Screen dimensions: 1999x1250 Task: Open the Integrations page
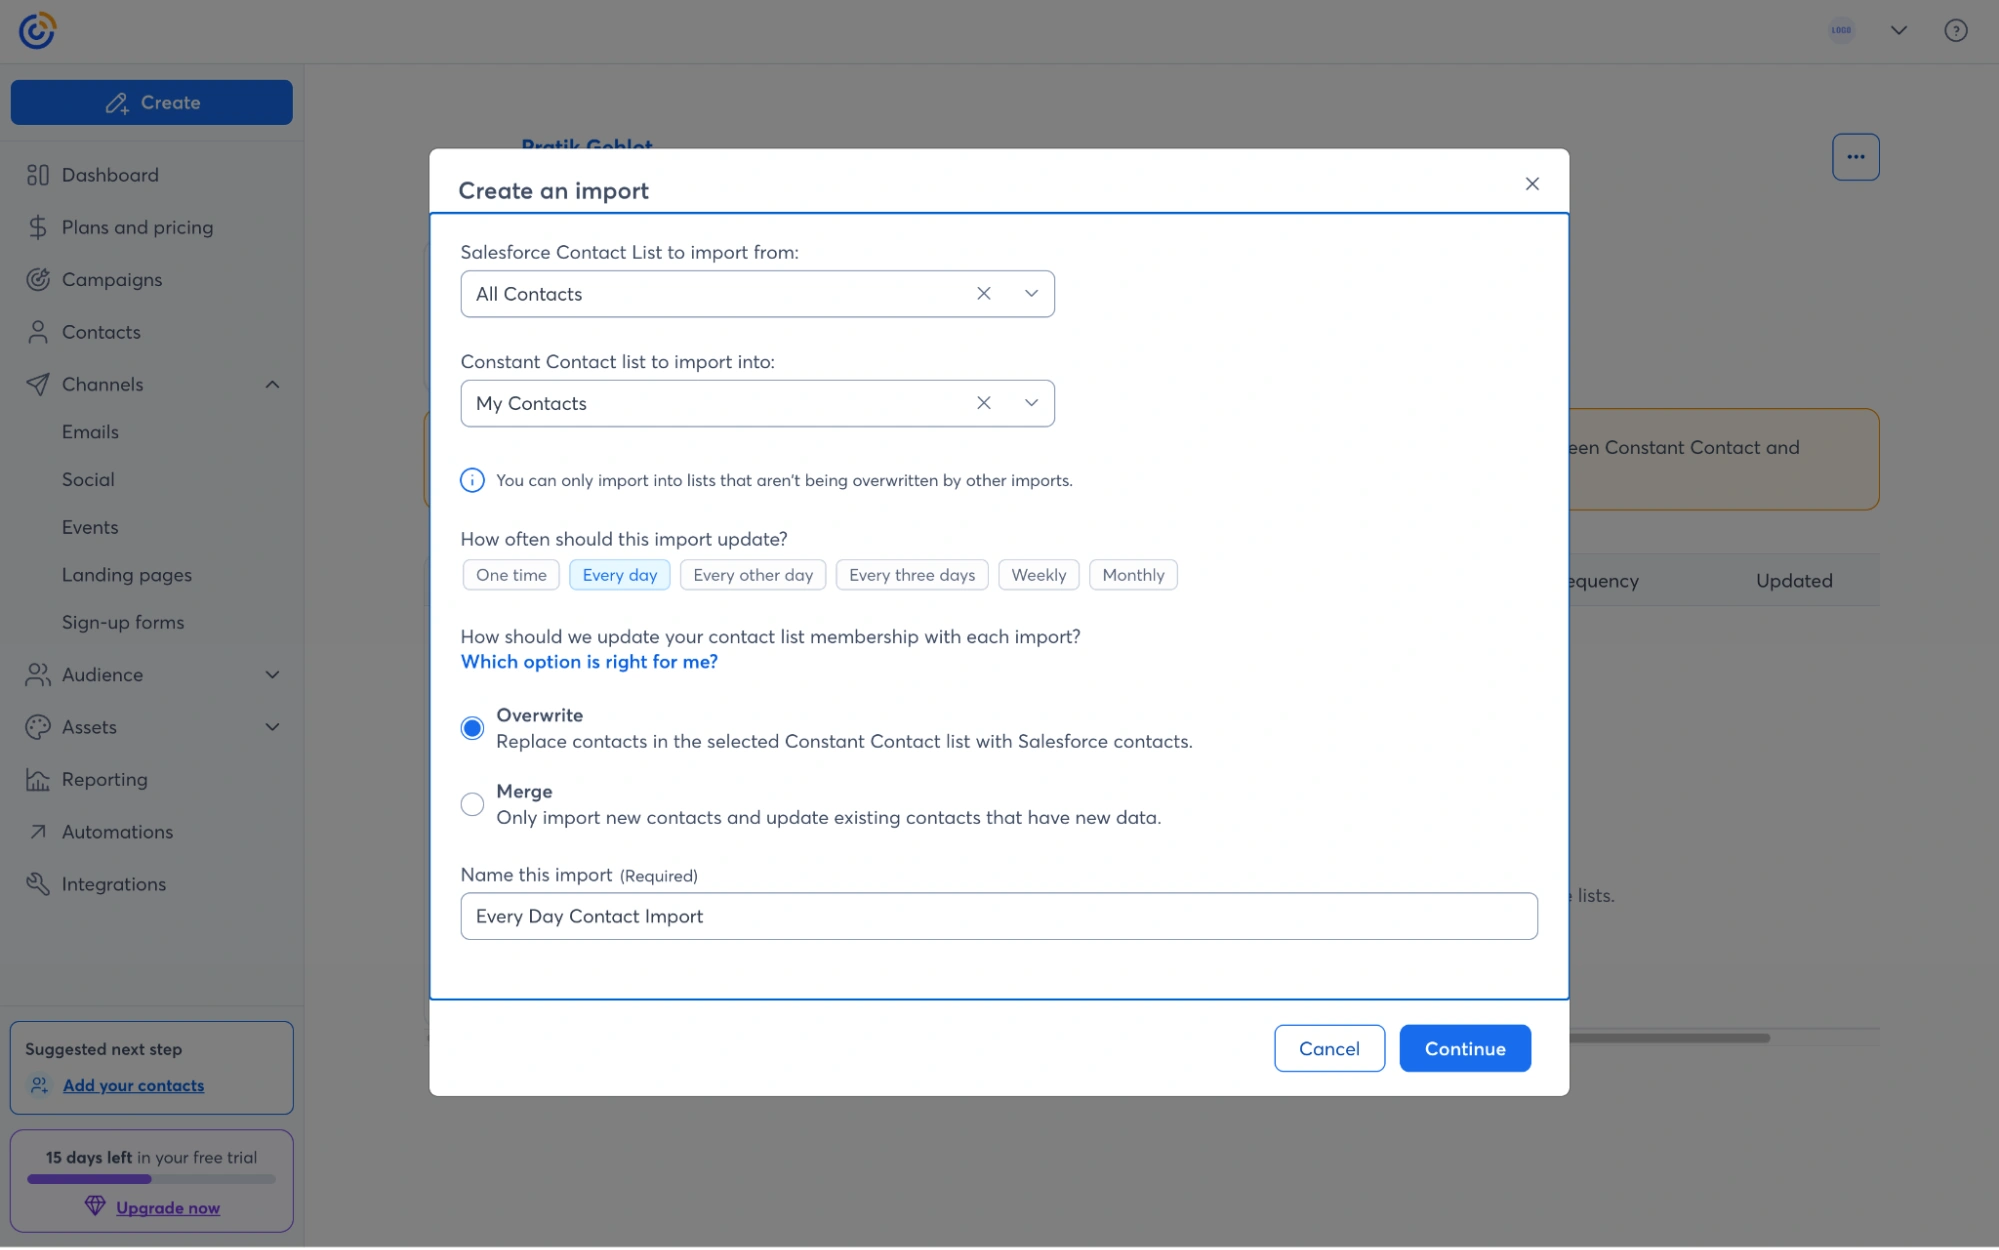(x=114, y=884)
